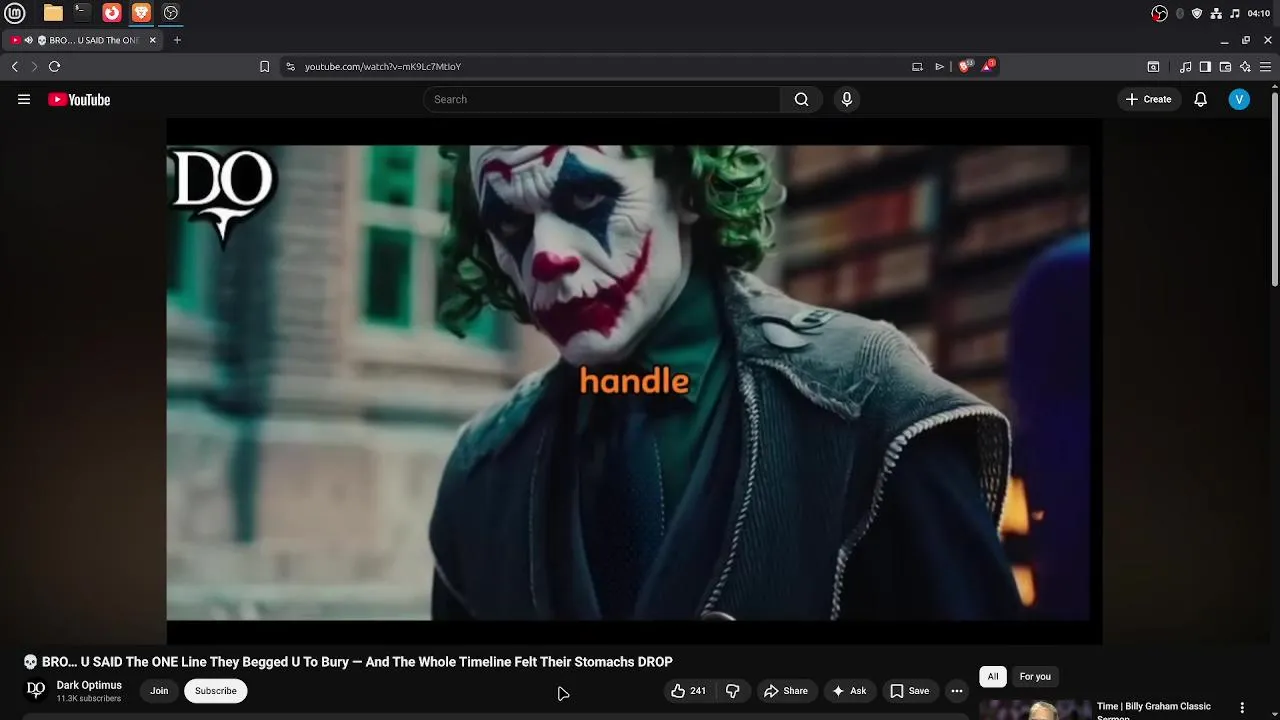Image resolution: width=1280 pixels, height=720 pixels.
Task: Open the Linux Mint start menu
Action: pos(15,13)
